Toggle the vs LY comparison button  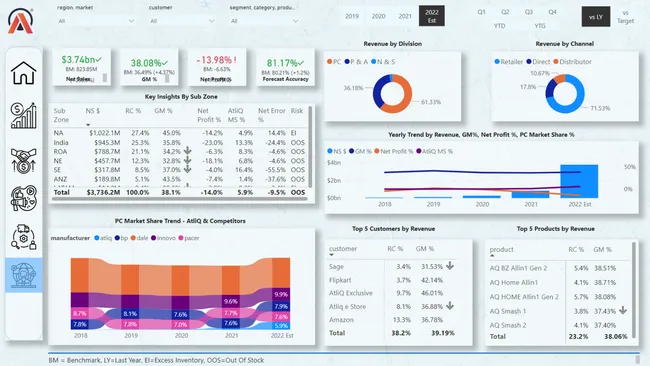pyautogui.click(x=596, y=17)
